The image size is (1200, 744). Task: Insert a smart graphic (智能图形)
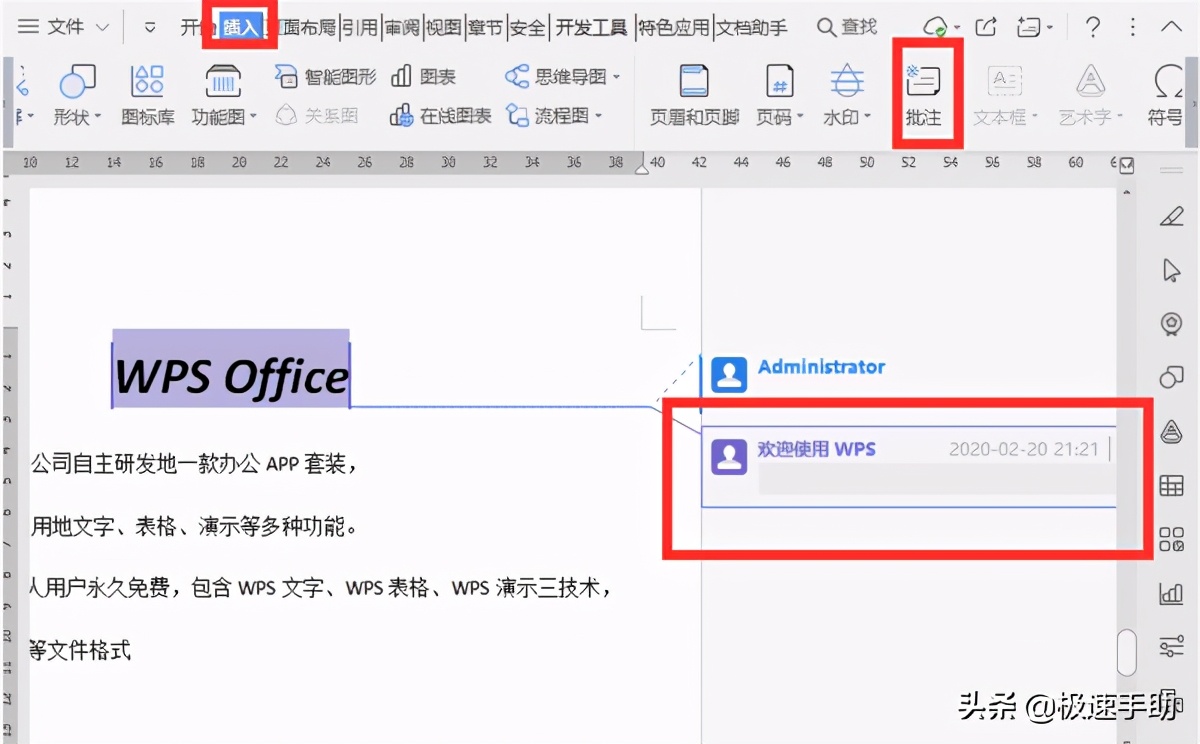[326, 77]
